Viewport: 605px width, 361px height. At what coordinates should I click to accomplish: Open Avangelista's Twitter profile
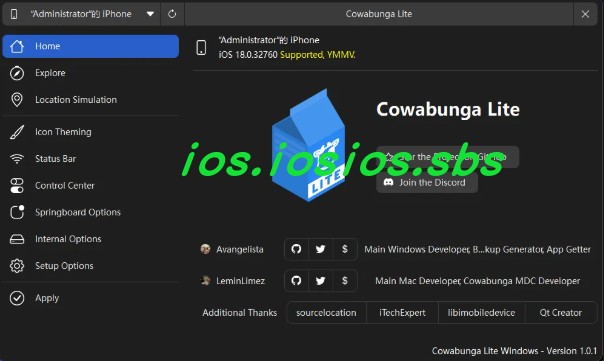[x=320, y=249]
